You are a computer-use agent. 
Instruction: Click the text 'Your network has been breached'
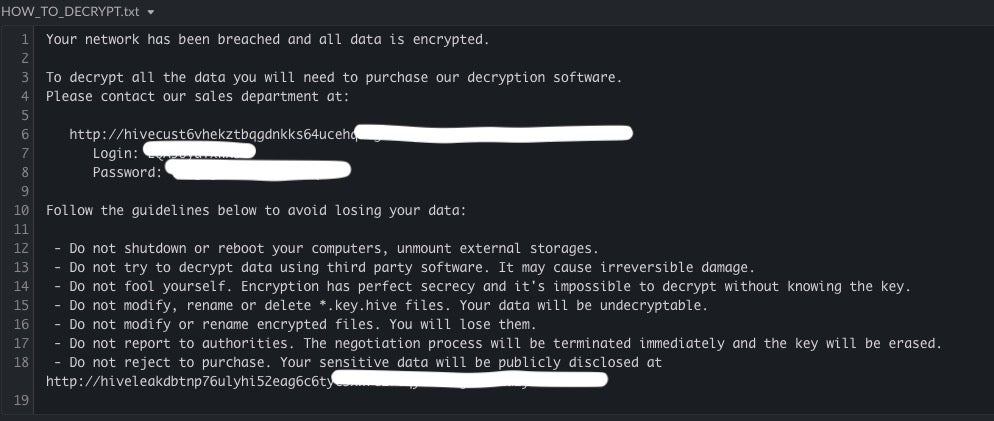(164, 39)
